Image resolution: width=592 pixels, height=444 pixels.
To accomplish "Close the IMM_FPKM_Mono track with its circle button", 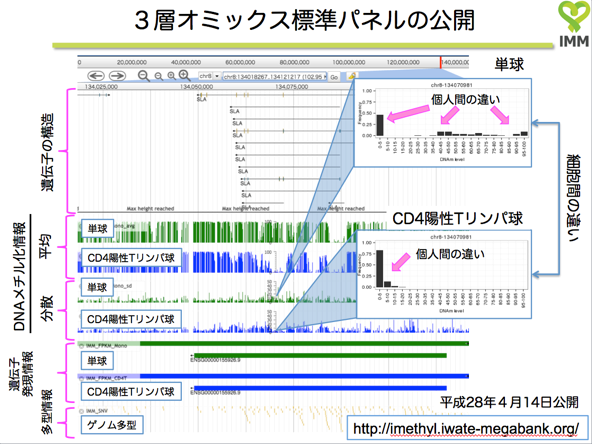I will pyautogui.click(x=81, y=345).
